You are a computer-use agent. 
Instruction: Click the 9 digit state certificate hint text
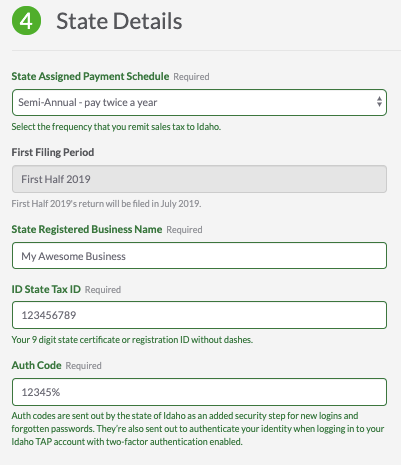(x=132, y=340)
